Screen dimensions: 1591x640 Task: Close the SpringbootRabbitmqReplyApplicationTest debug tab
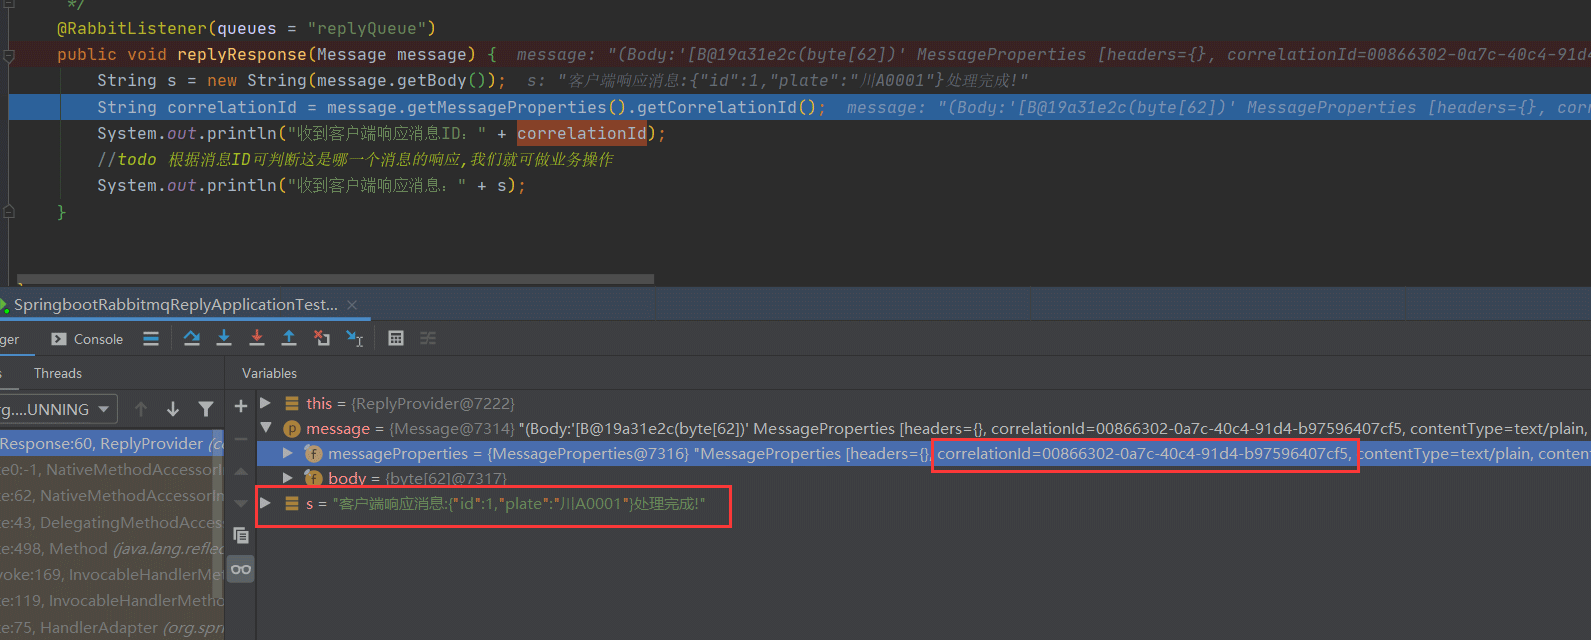tap(352, 305)
